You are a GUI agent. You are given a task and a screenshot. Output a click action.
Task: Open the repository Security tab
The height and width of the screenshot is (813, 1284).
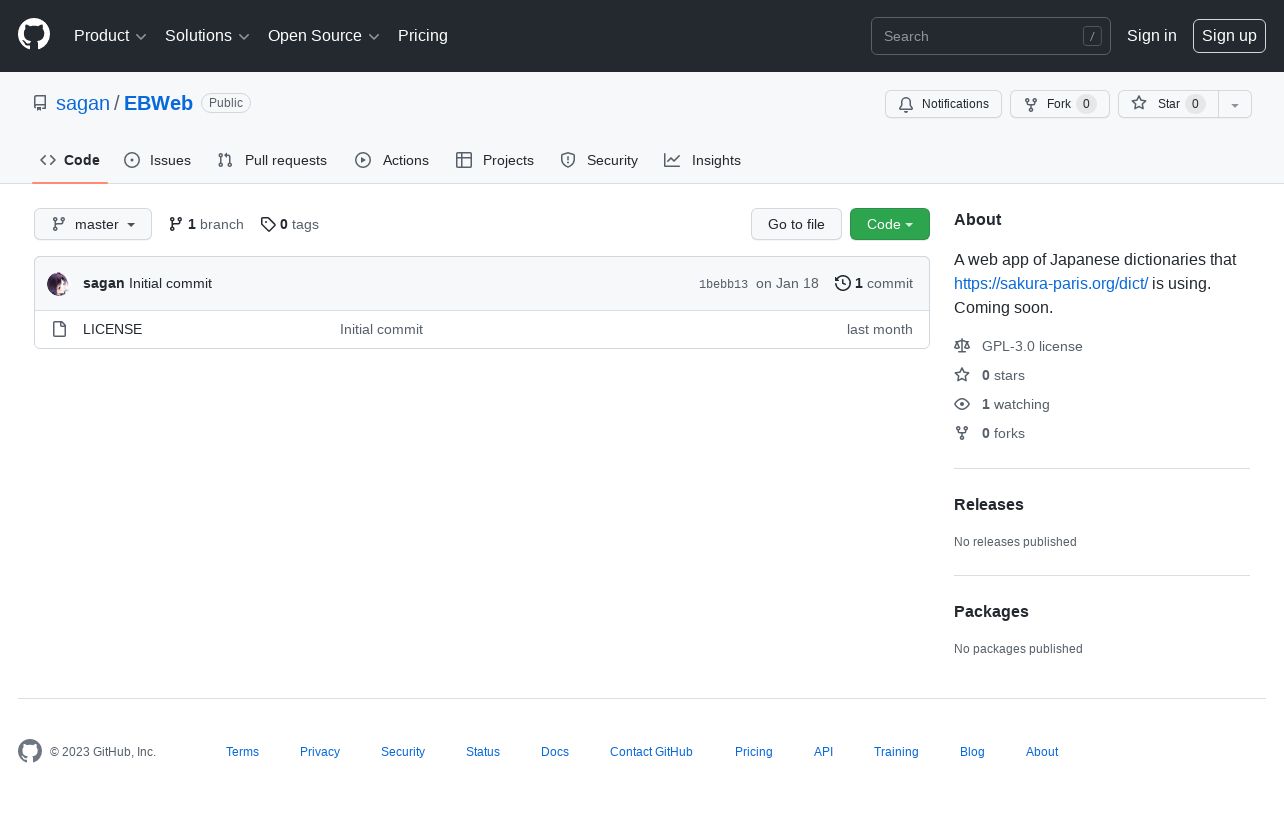click(599, 160)
